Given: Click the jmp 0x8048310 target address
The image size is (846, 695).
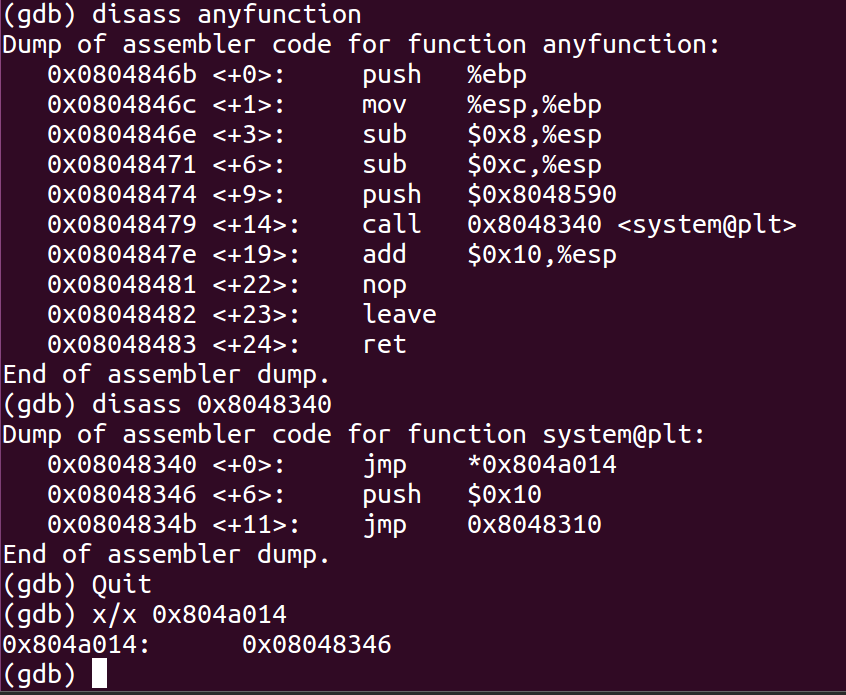Looking at the screenshot, I should 534,524.
